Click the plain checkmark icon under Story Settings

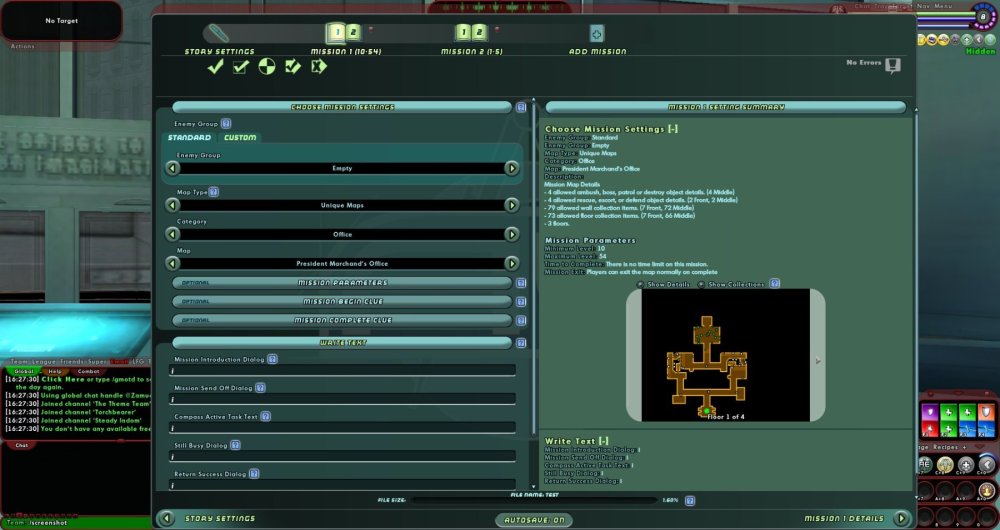pos(216,66)
